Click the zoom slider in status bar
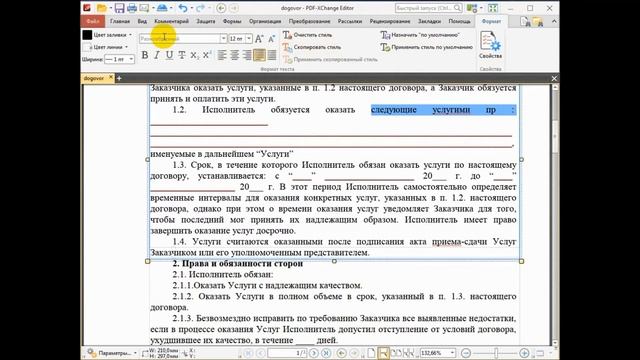Screen dimensions: 640x360 click(495, 353)
